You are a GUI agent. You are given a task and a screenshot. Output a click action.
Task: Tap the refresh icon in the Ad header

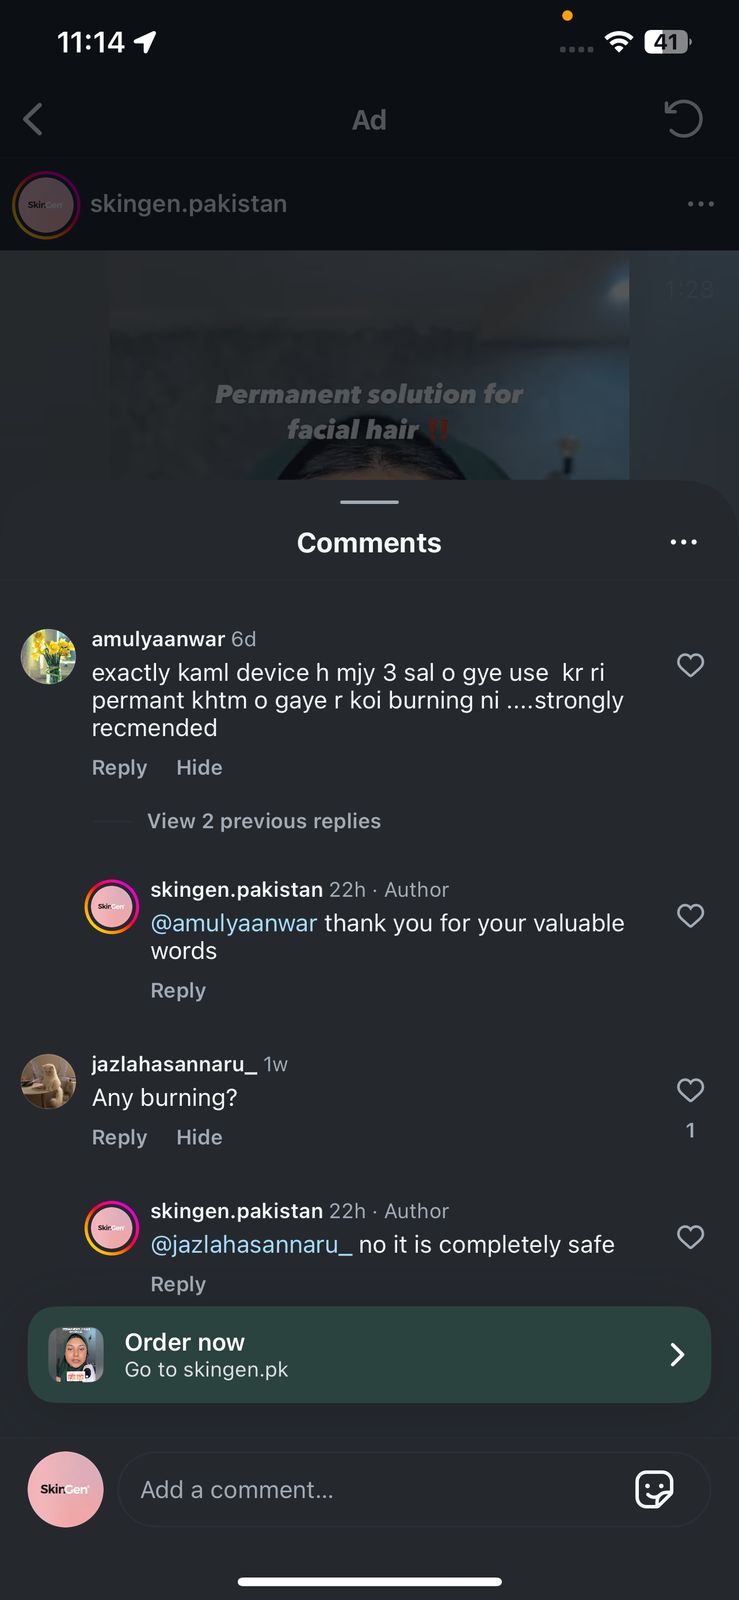684,119
